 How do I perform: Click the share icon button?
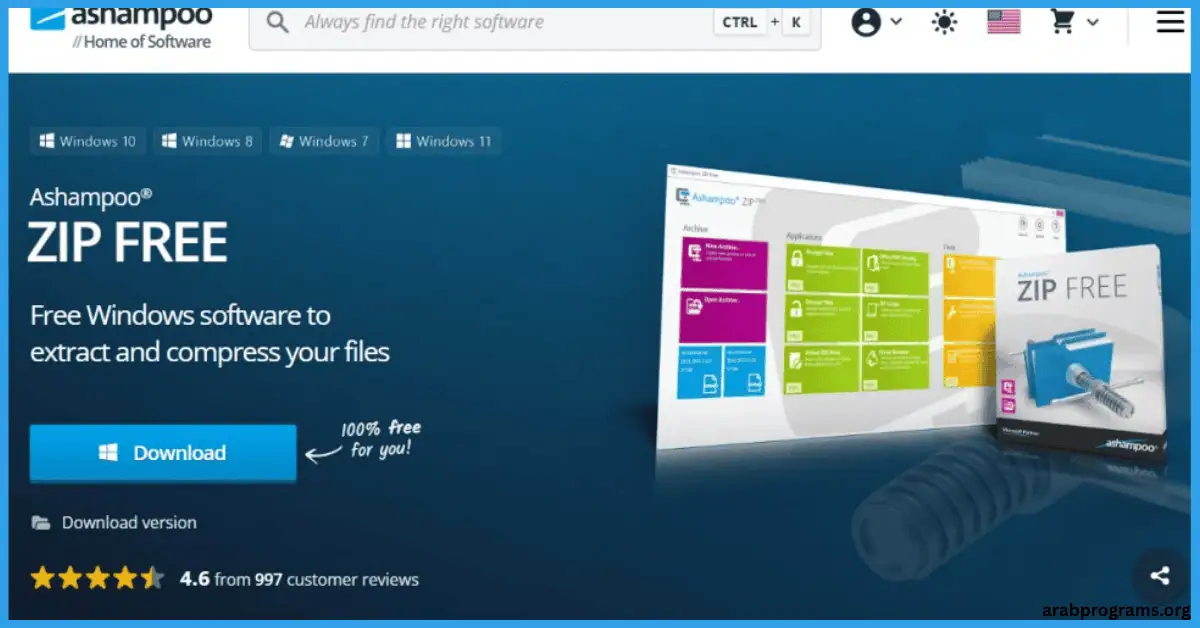pos(1160,575)
